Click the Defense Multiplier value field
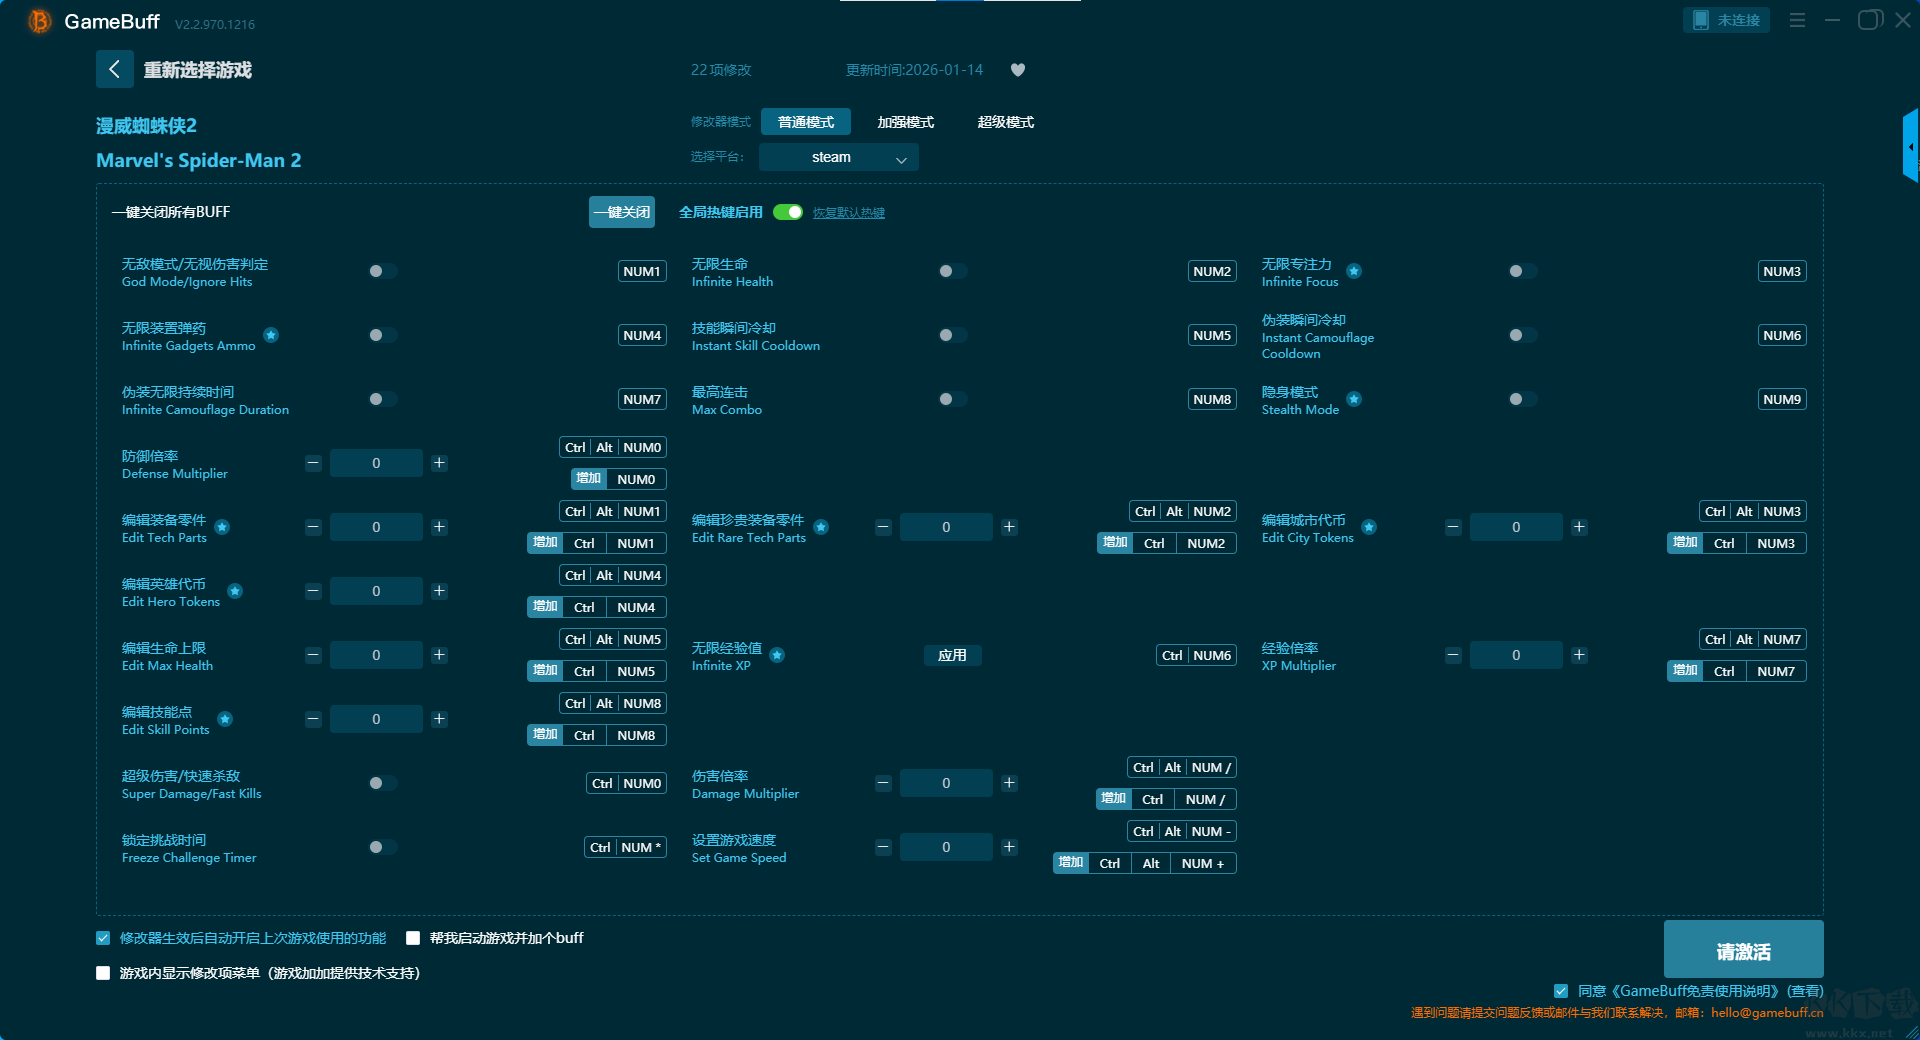 pos(376,463)
